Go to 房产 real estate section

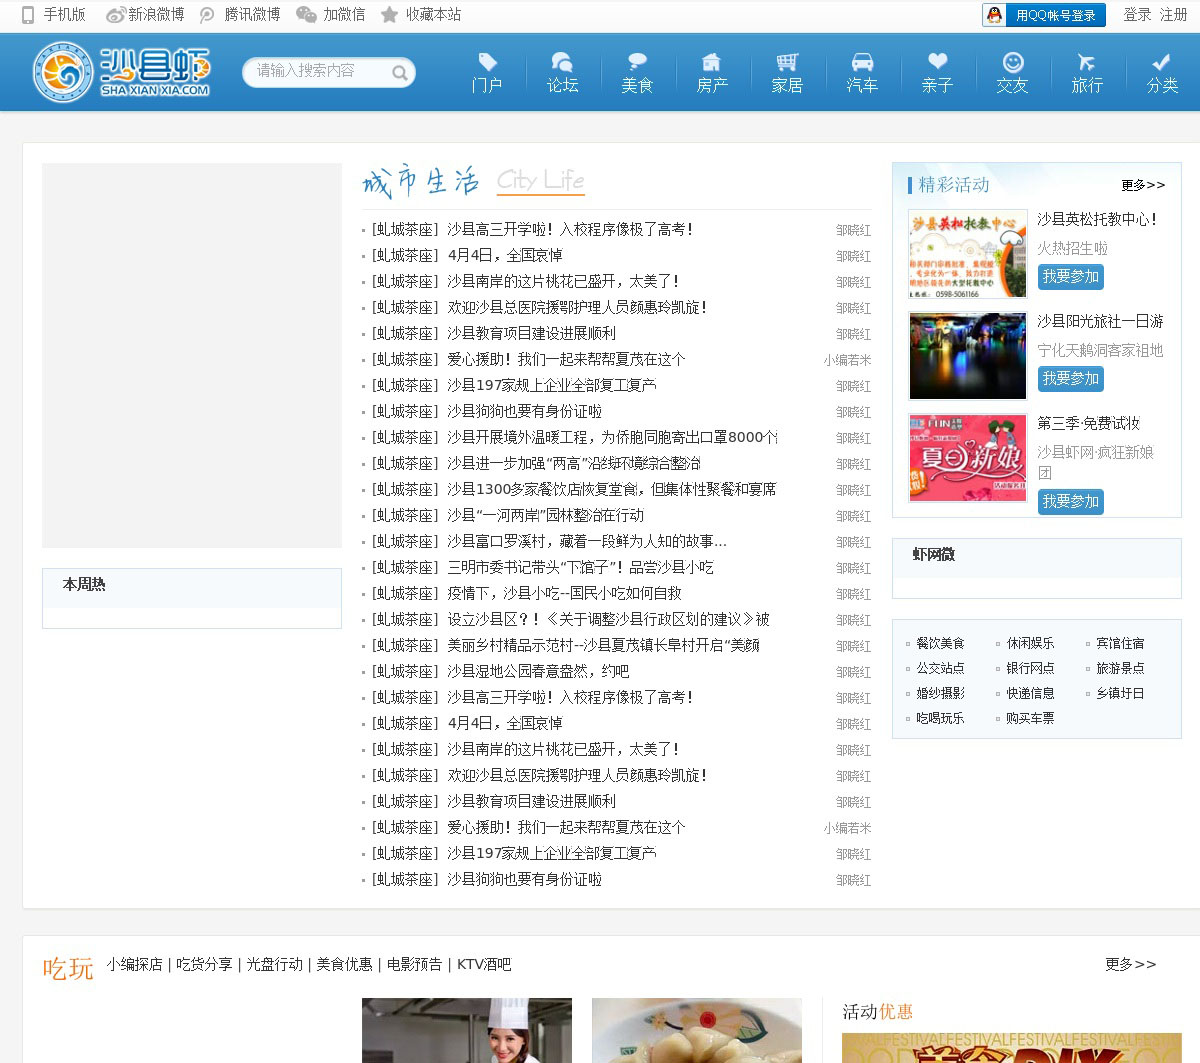(x=712, y=63)
